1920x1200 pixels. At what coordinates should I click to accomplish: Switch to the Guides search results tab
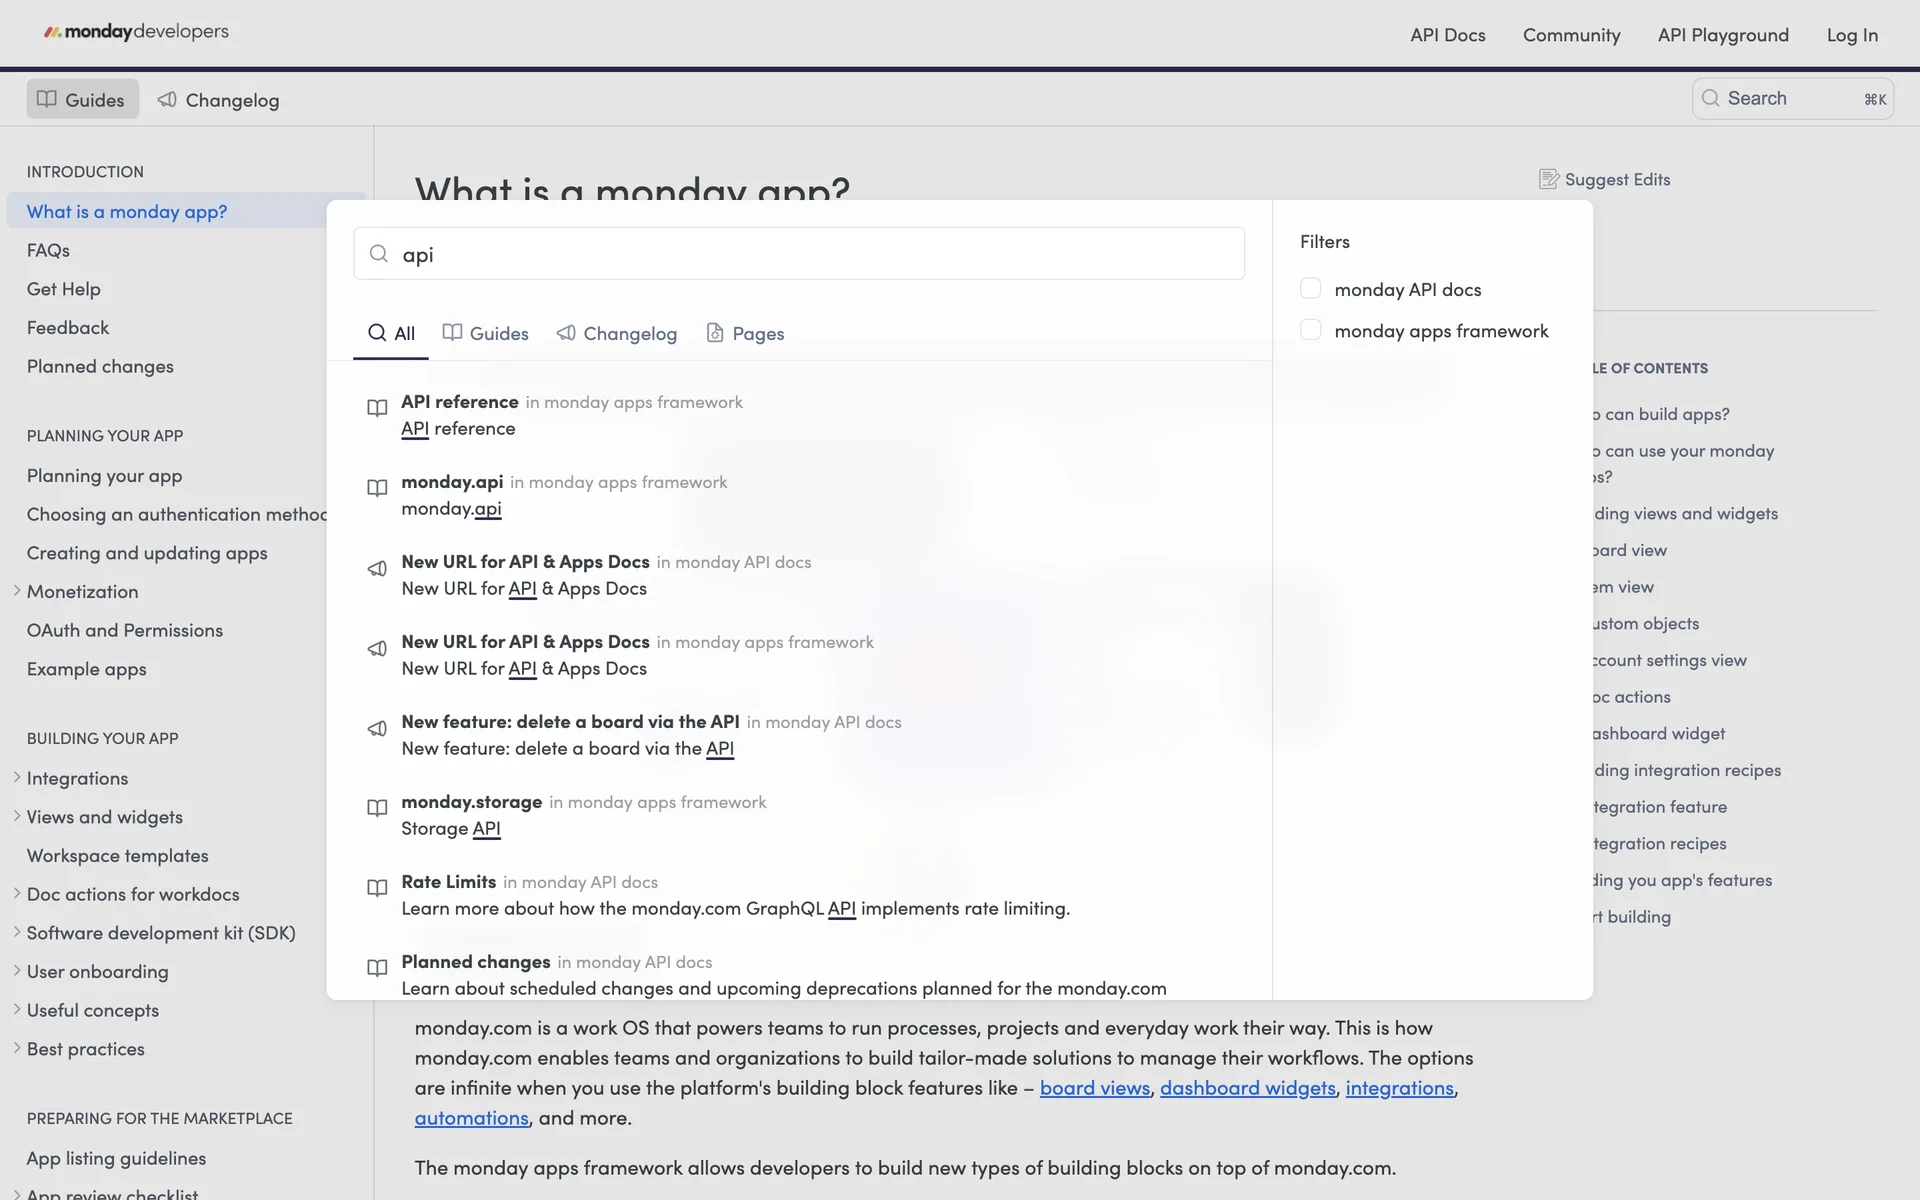pyautogui.click(x=485, y=333)
